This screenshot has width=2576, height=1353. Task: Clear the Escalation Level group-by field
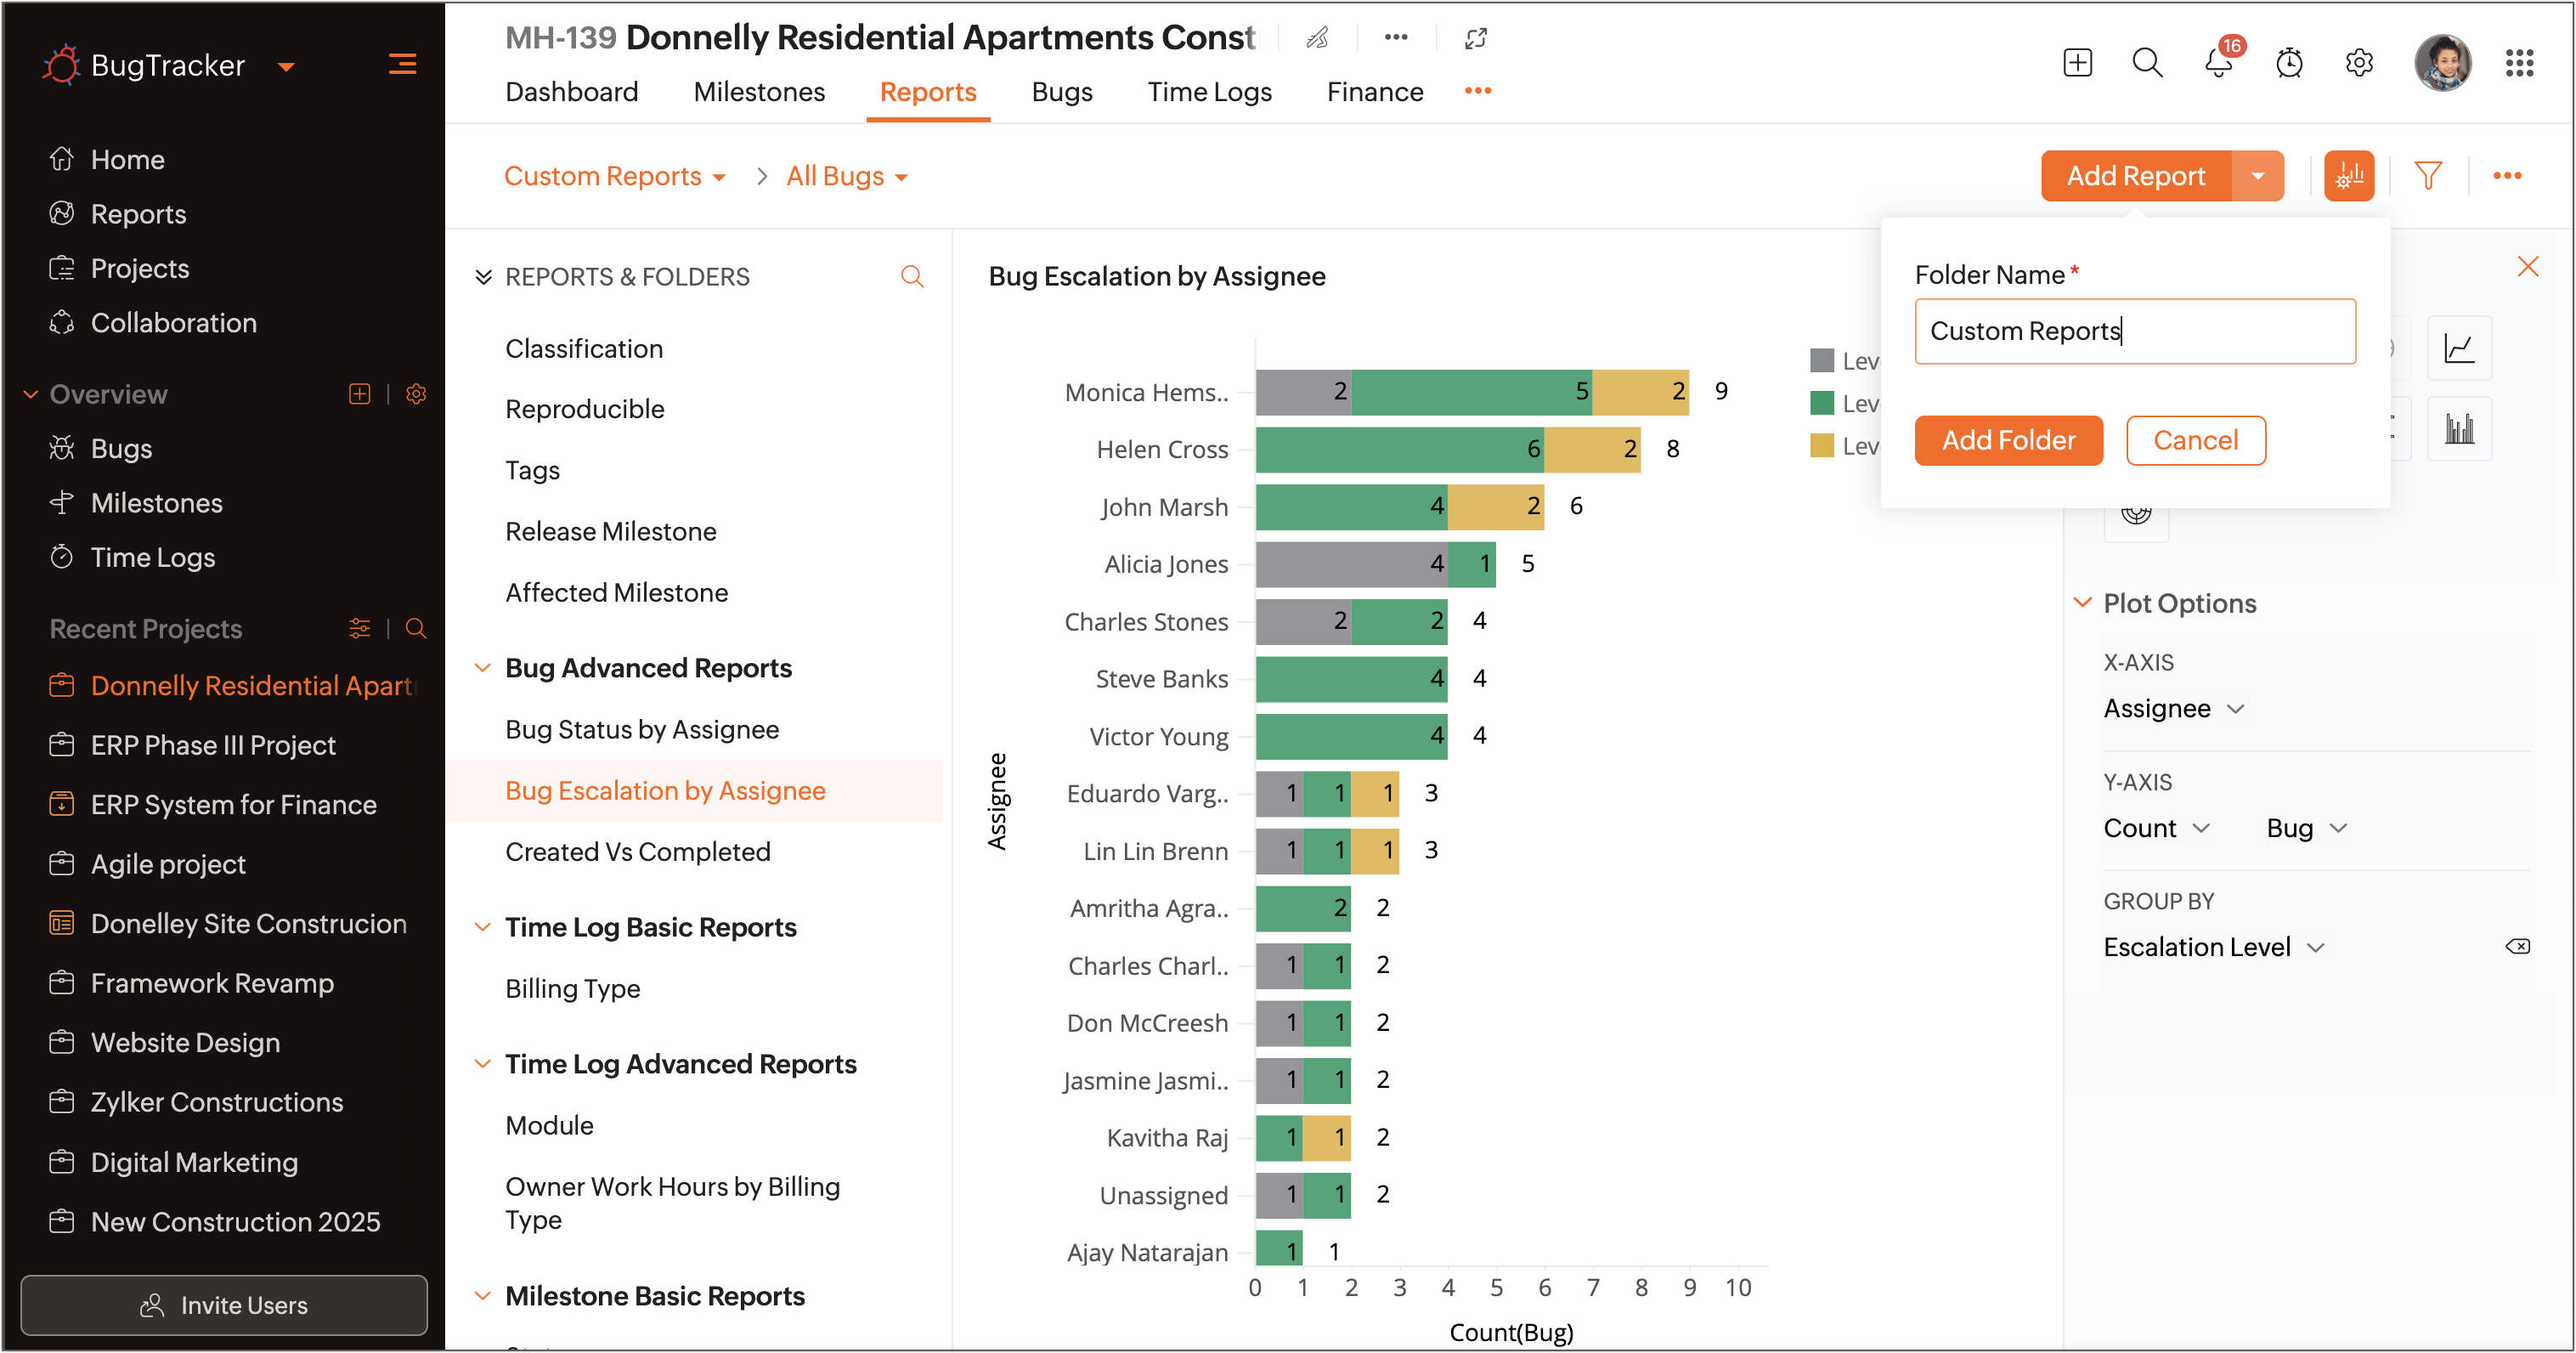[x=2517, y=946]
